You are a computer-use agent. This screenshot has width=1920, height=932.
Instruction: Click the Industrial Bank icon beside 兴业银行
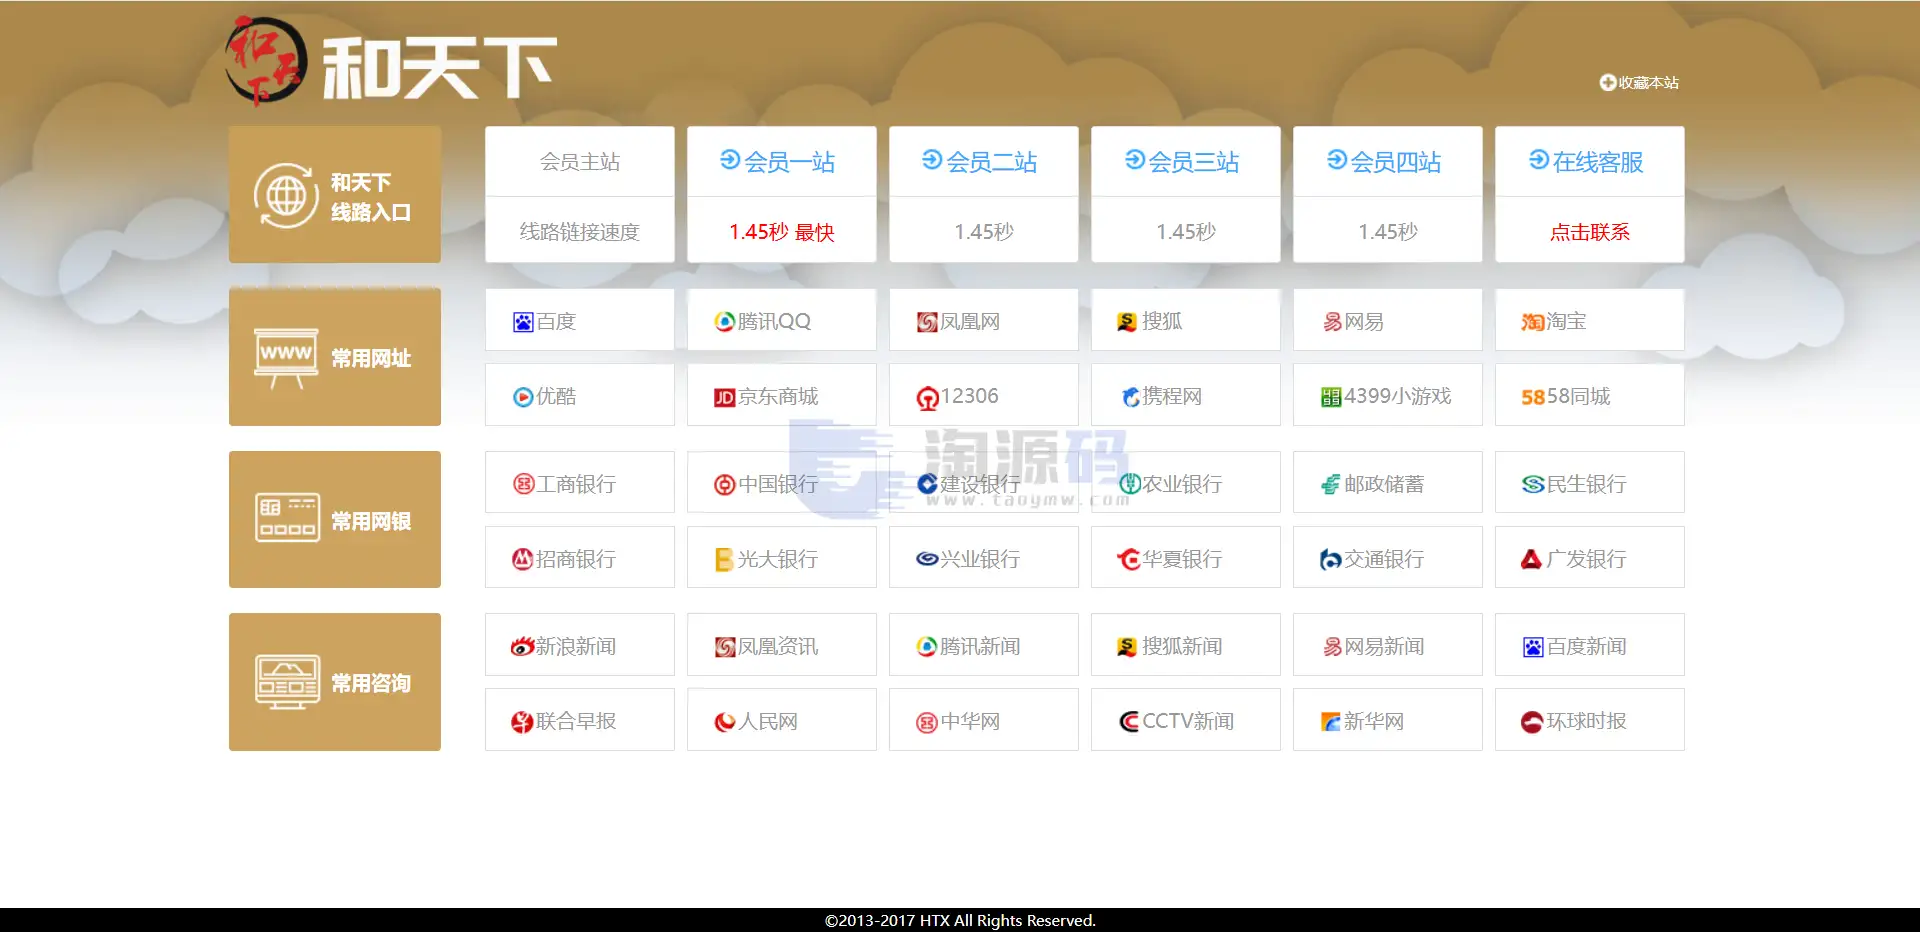[927, 559]
